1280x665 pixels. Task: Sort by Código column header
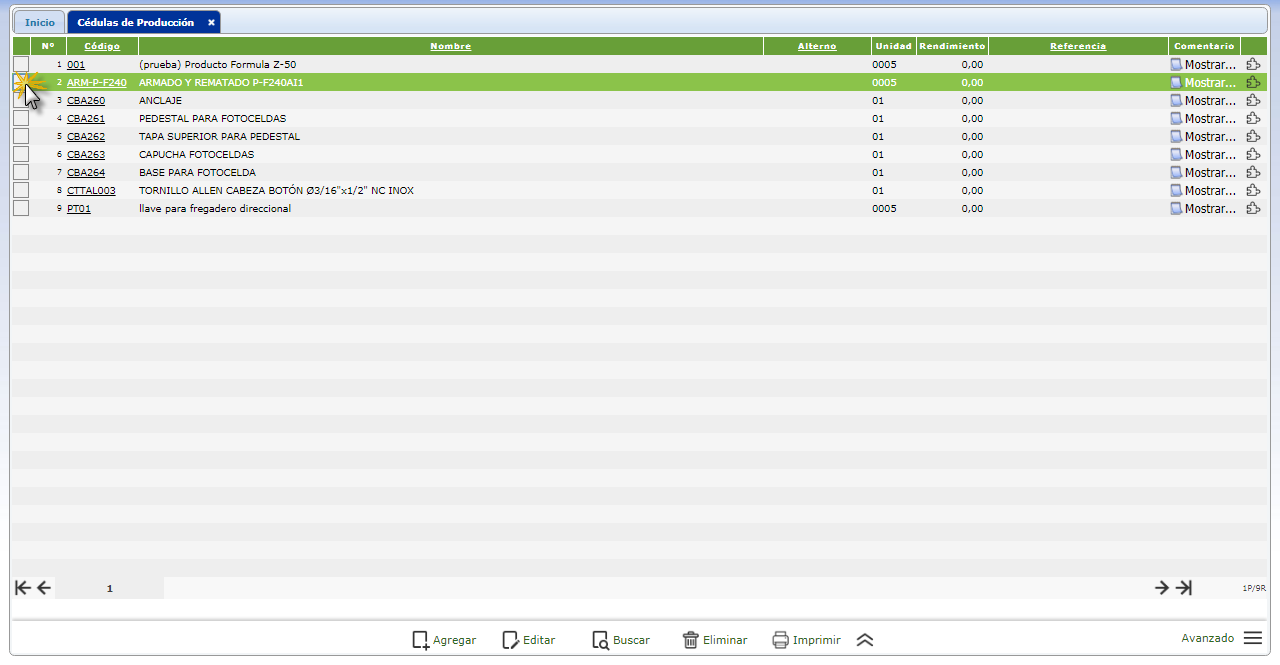click(x=102, y=46)
